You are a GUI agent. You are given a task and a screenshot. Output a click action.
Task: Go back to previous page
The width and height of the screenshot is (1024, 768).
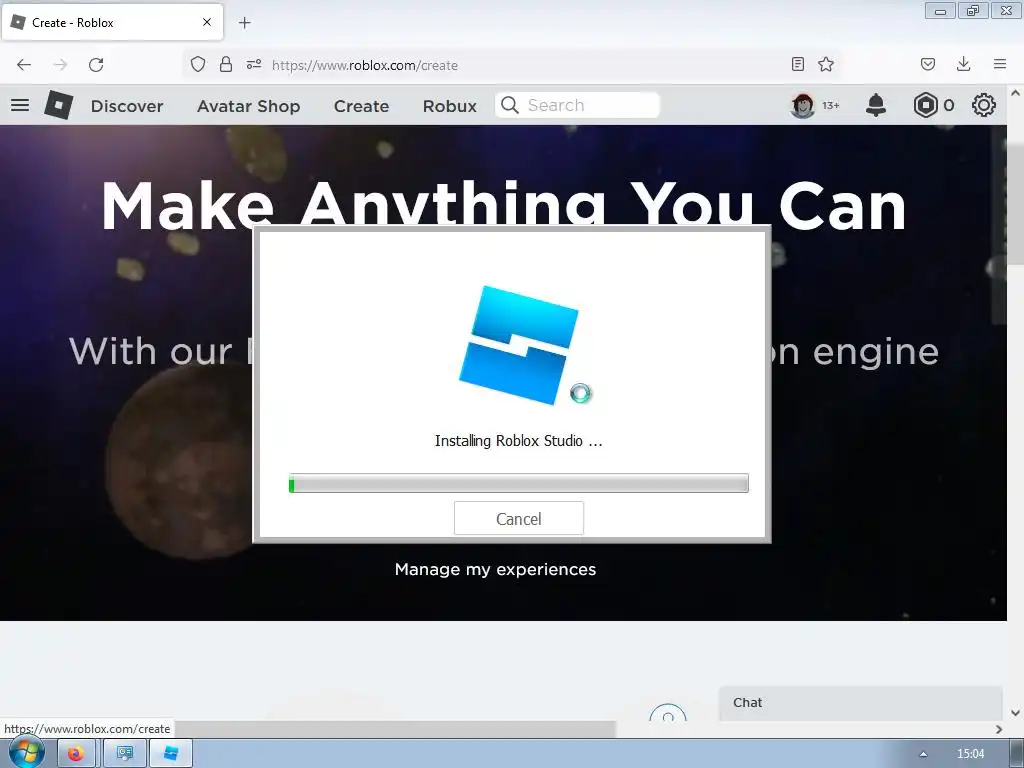point(24,65)
